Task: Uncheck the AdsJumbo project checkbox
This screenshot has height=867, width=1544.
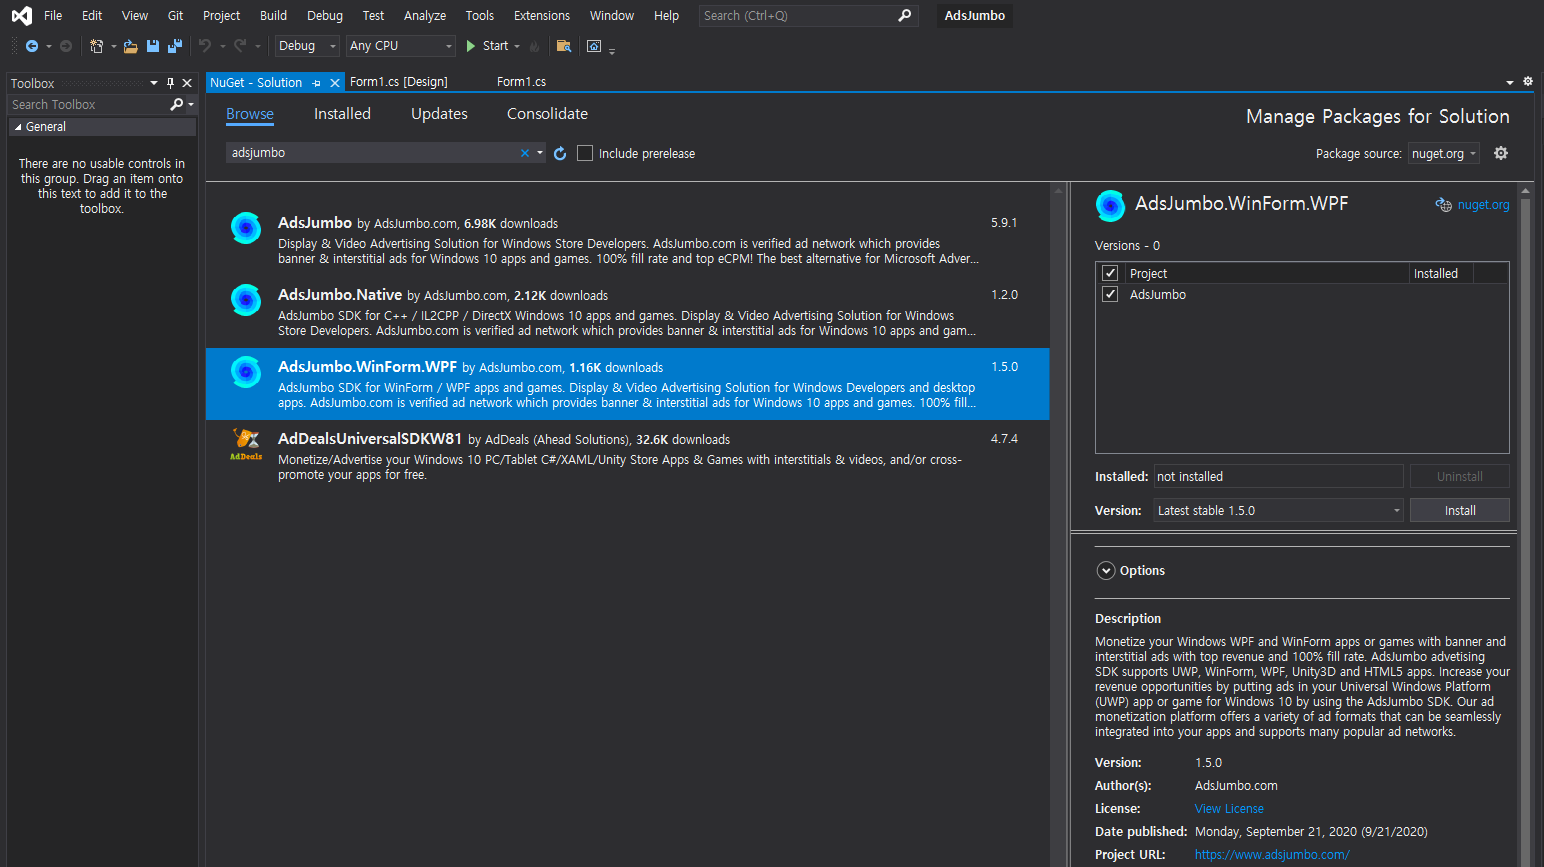Action: click(x=1110, y=294)
